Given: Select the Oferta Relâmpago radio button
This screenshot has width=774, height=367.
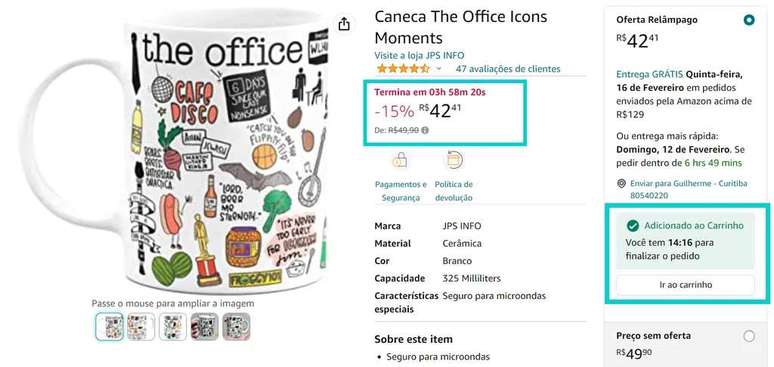Looking at the screenshot, I should click(749, 21).
